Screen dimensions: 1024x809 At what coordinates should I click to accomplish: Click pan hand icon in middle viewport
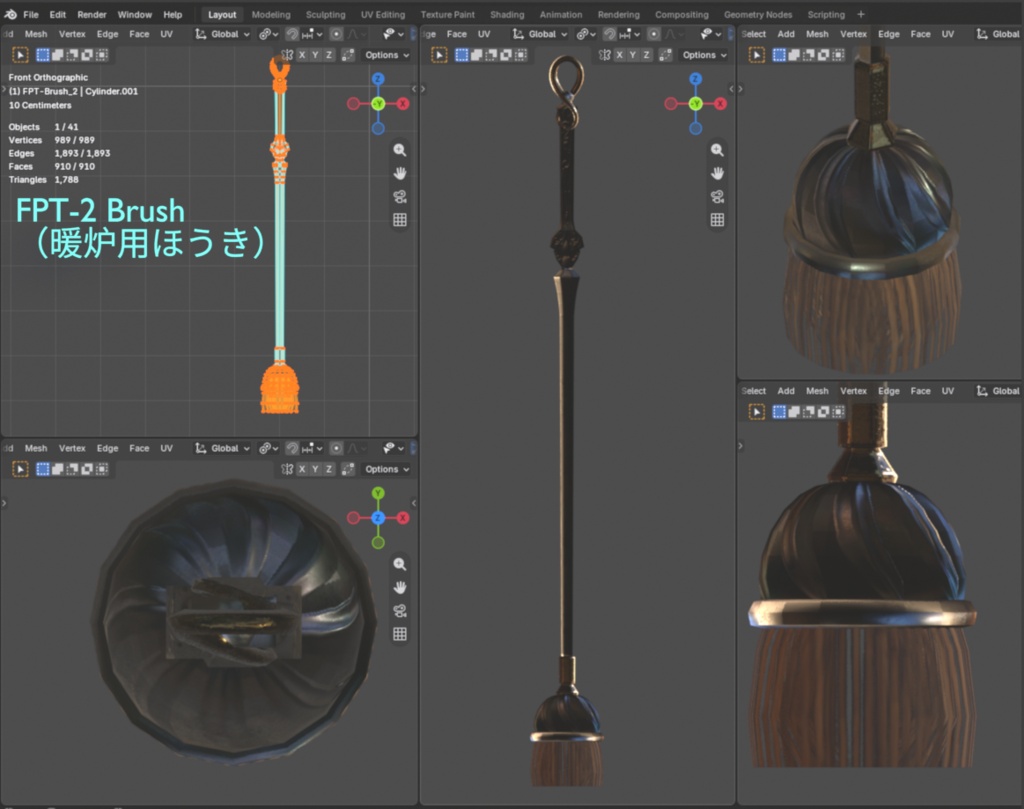[717, 173]
